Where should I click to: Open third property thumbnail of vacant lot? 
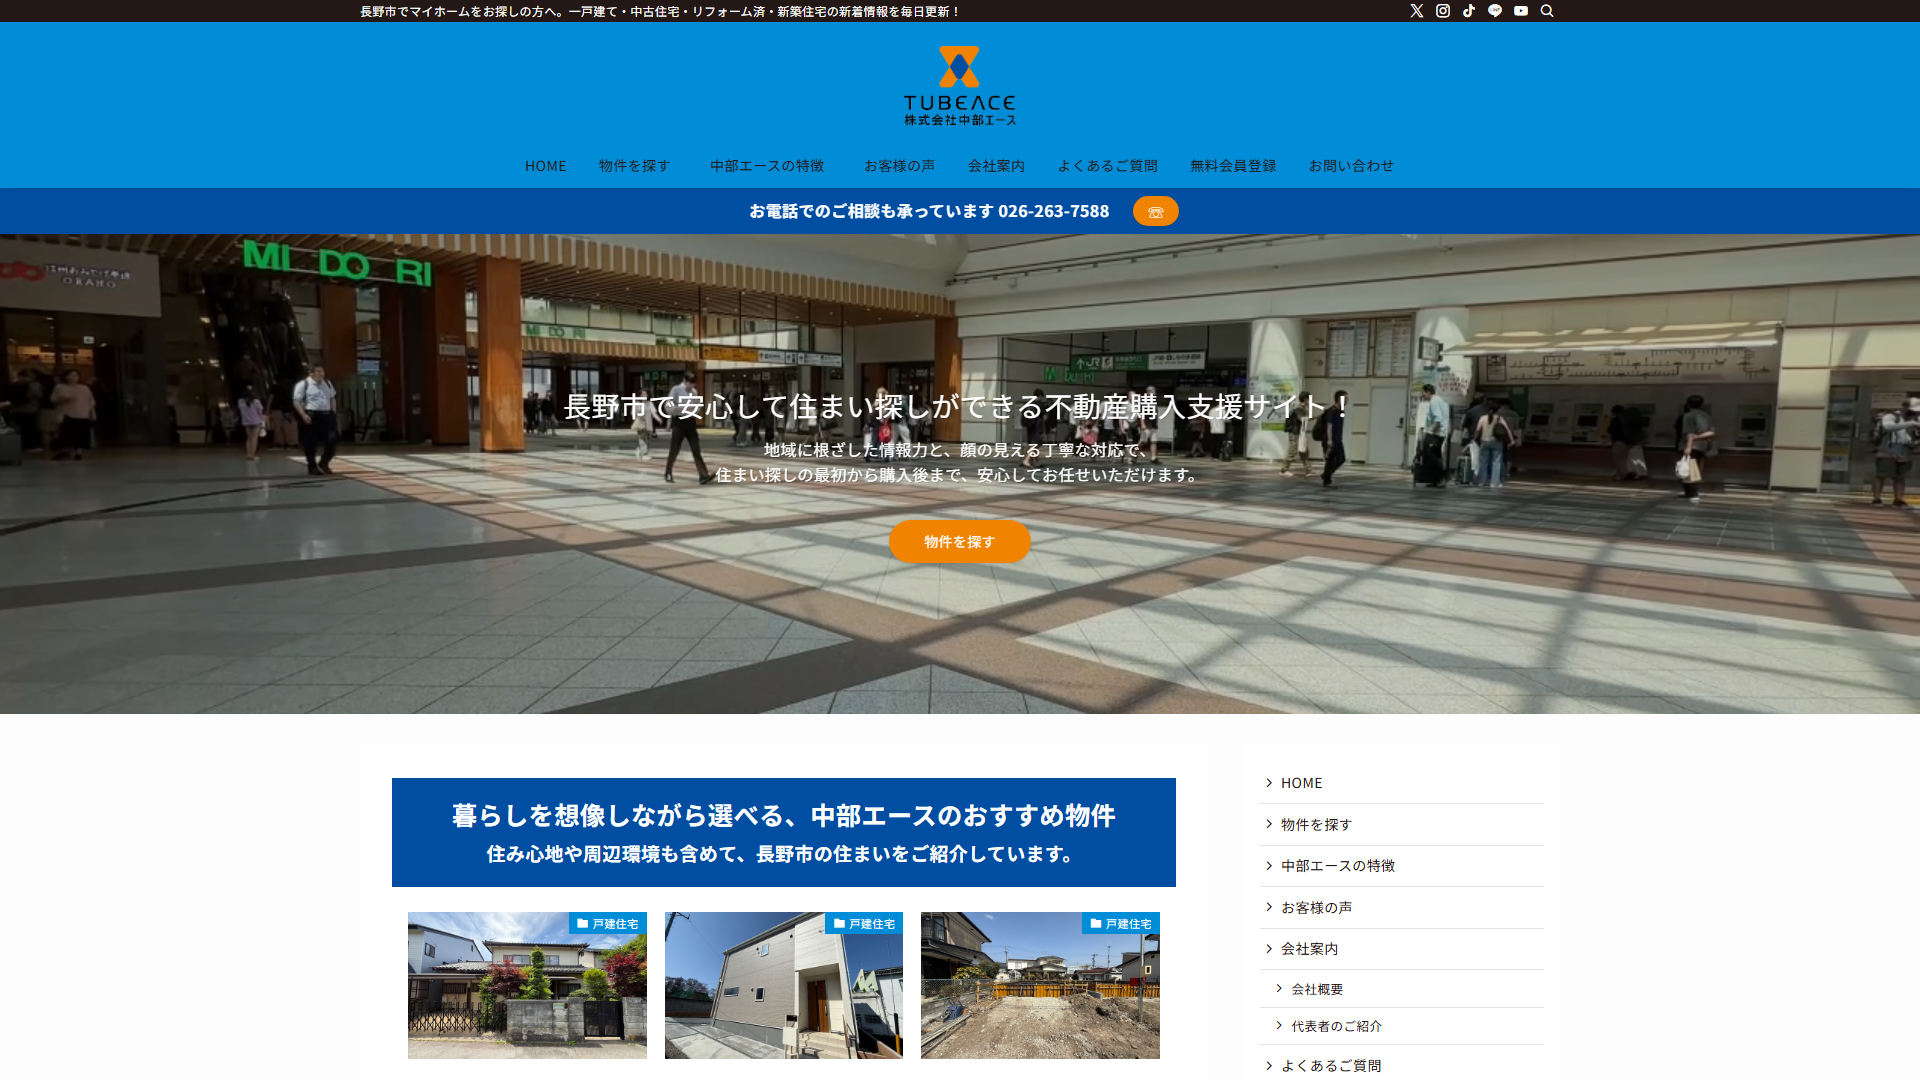click(x=1040, y=985)
